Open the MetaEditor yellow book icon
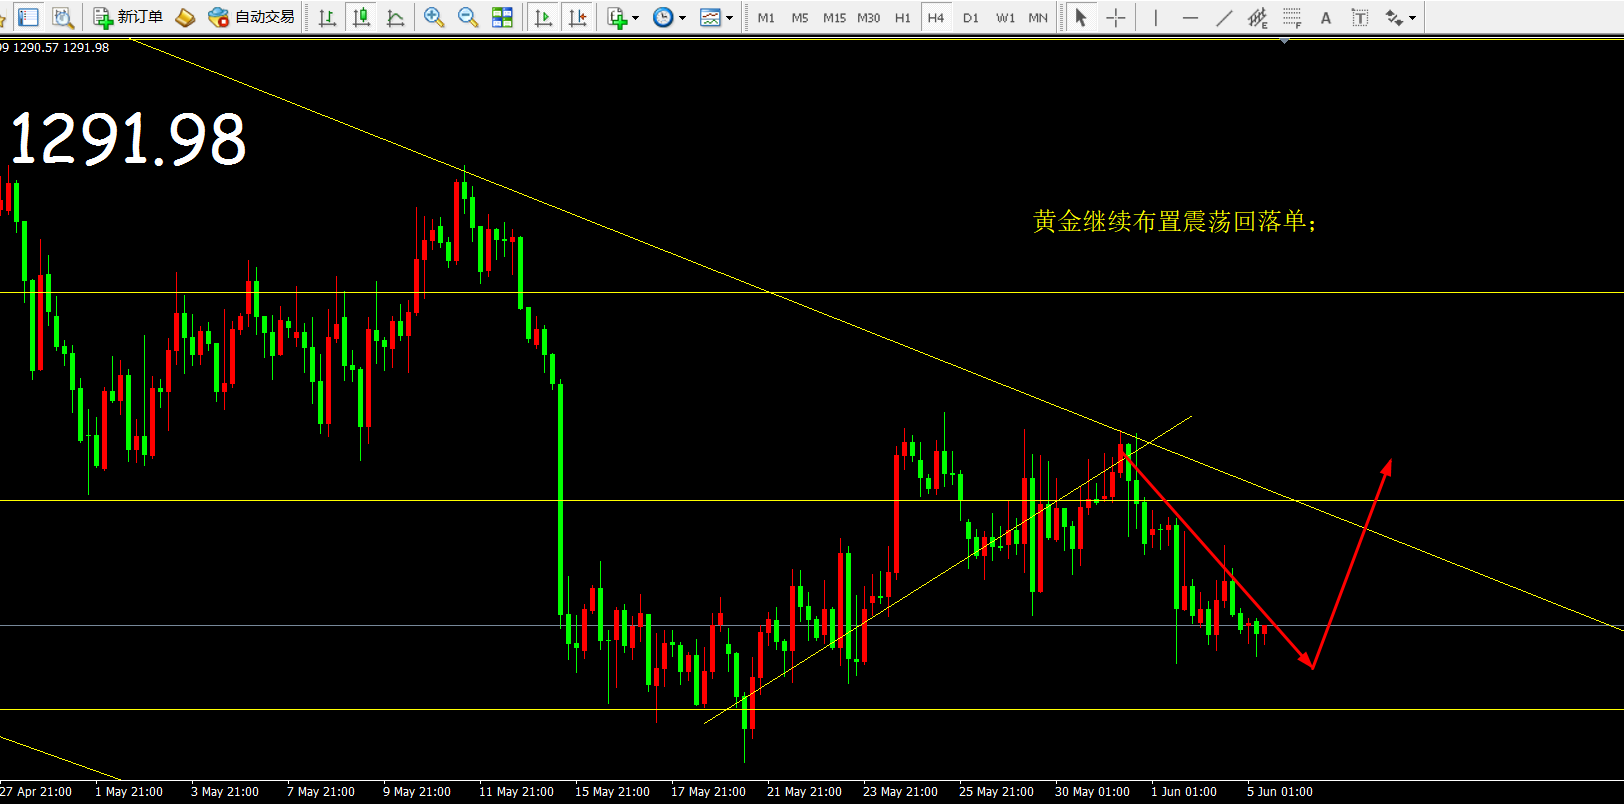Screen dimensions: 1624x804 pyautogui.click(x=185, y=17)
